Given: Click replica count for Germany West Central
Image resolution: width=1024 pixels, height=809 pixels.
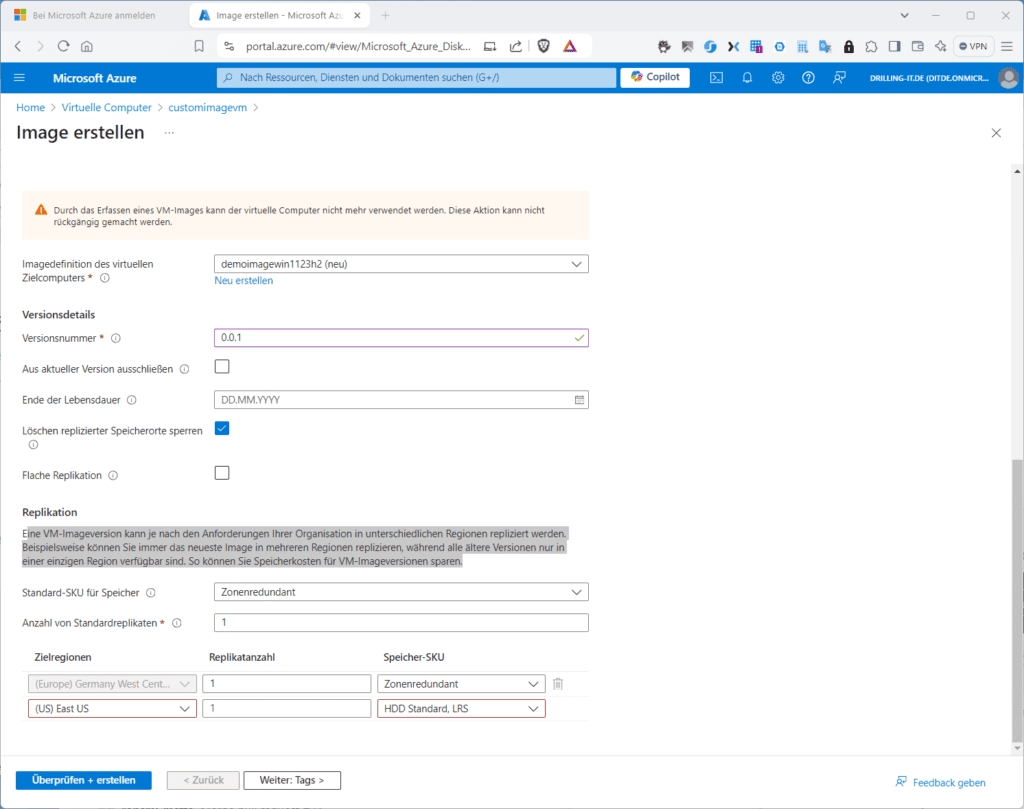Looking at the screenshot, I should click(287, 684).
